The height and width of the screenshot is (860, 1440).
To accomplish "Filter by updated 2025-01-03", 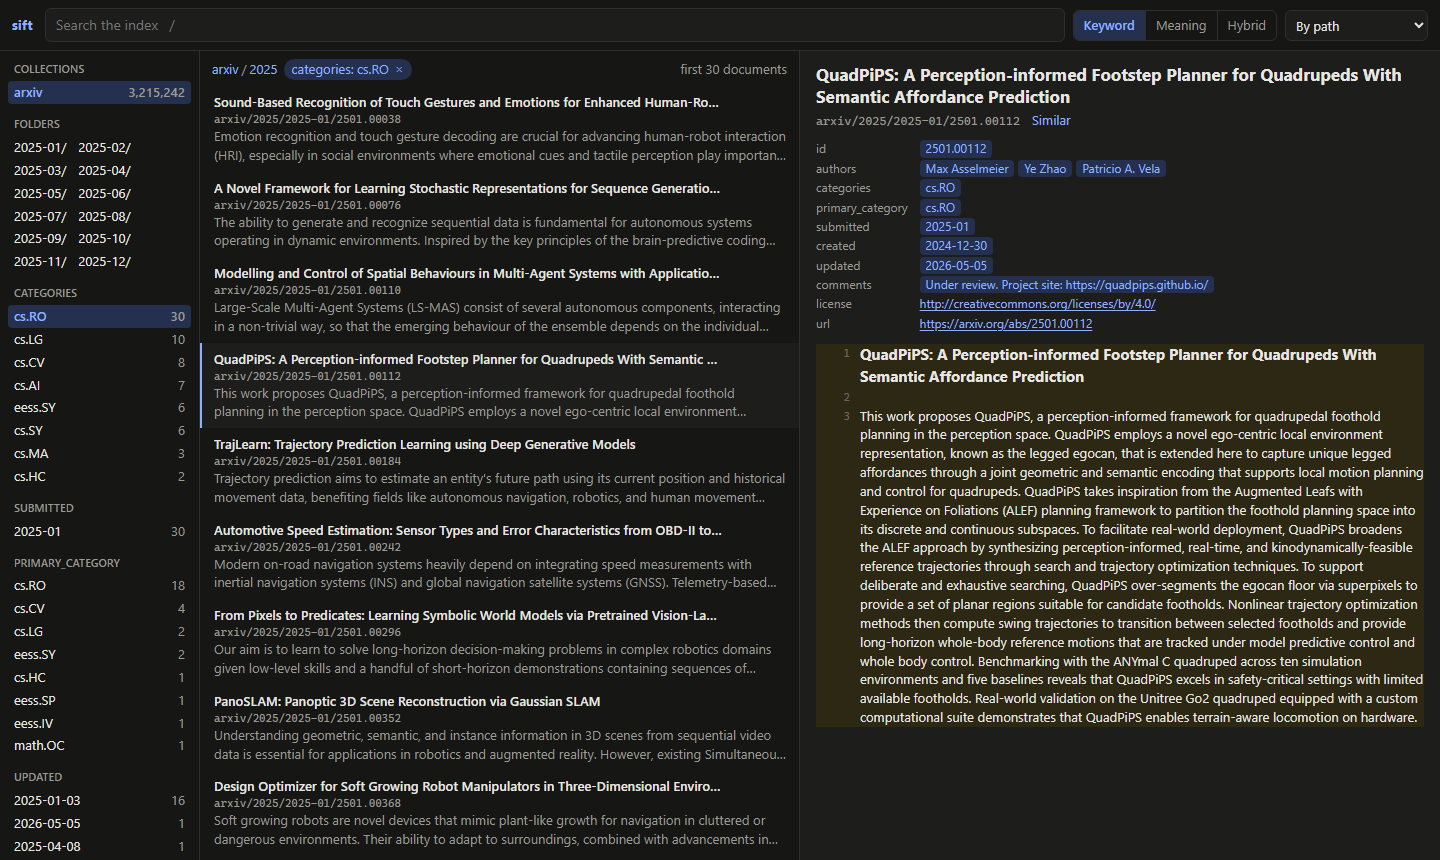I will click(99, 801).
